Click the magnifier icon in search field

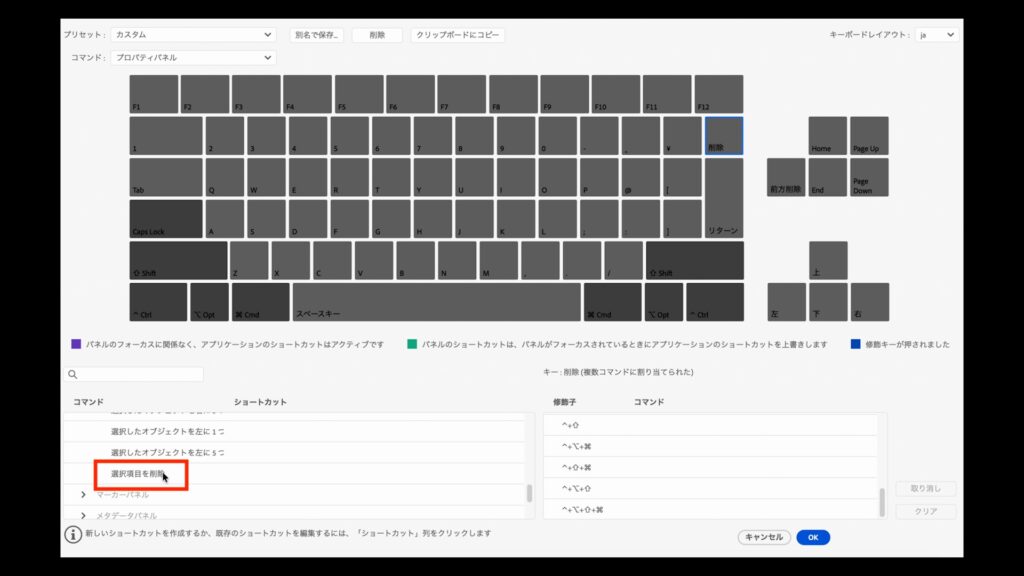(72, 374)
